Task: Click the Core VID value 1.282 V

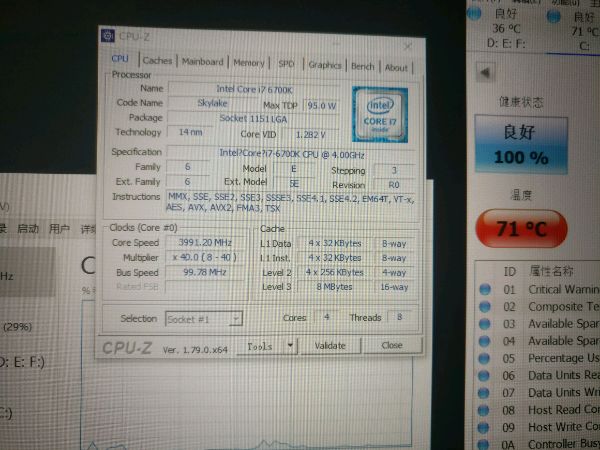Action: tap(311, 135)
